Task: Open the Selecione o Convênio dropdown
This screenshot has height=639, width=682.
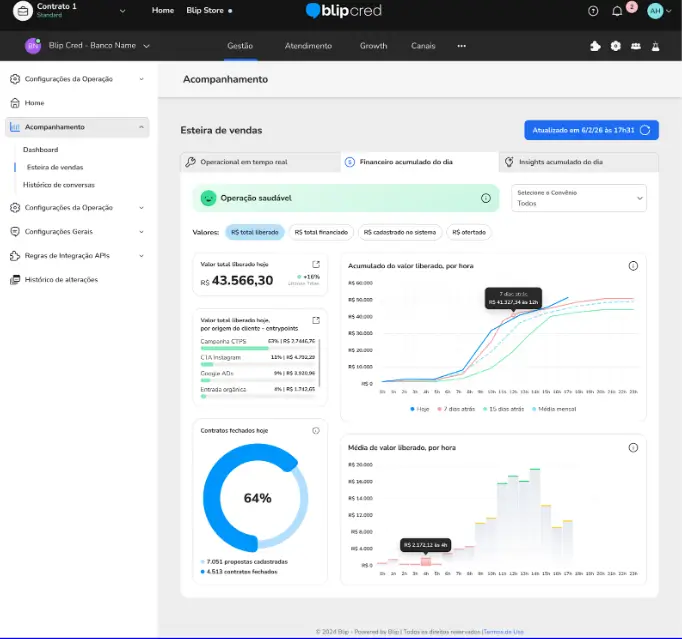Action: (x=579, y=198)
